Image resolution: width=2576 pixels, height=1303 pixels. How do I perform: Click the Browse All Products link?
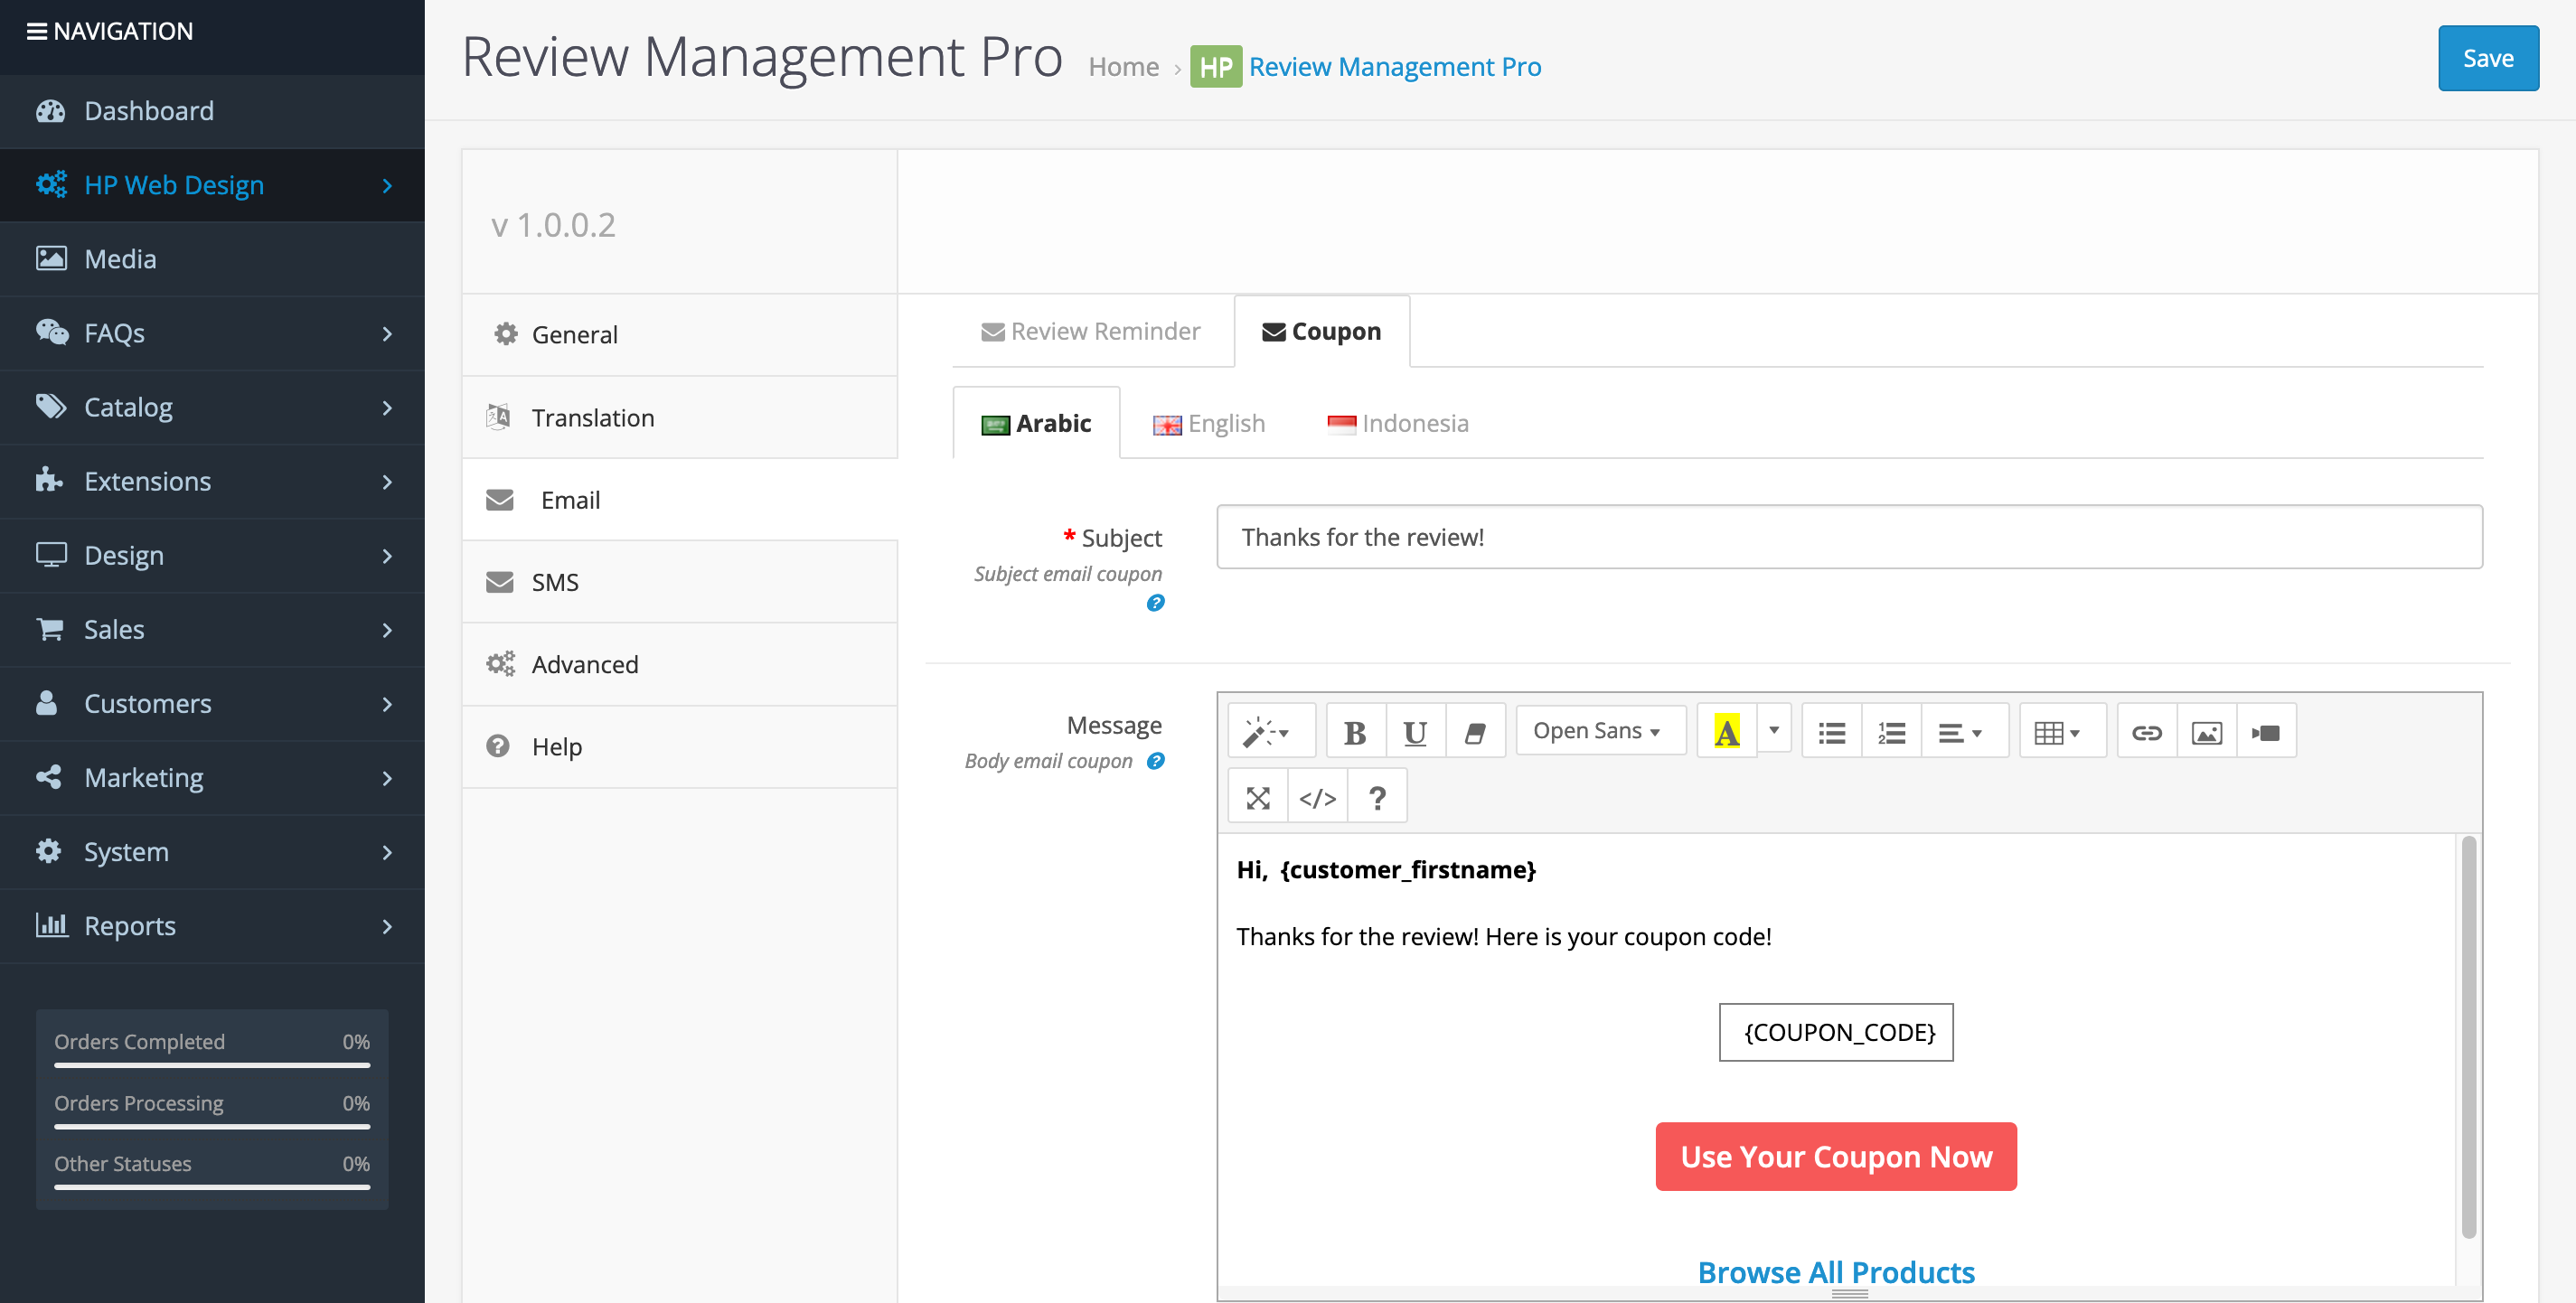pyautogui.click(x=1835, y=1271)
